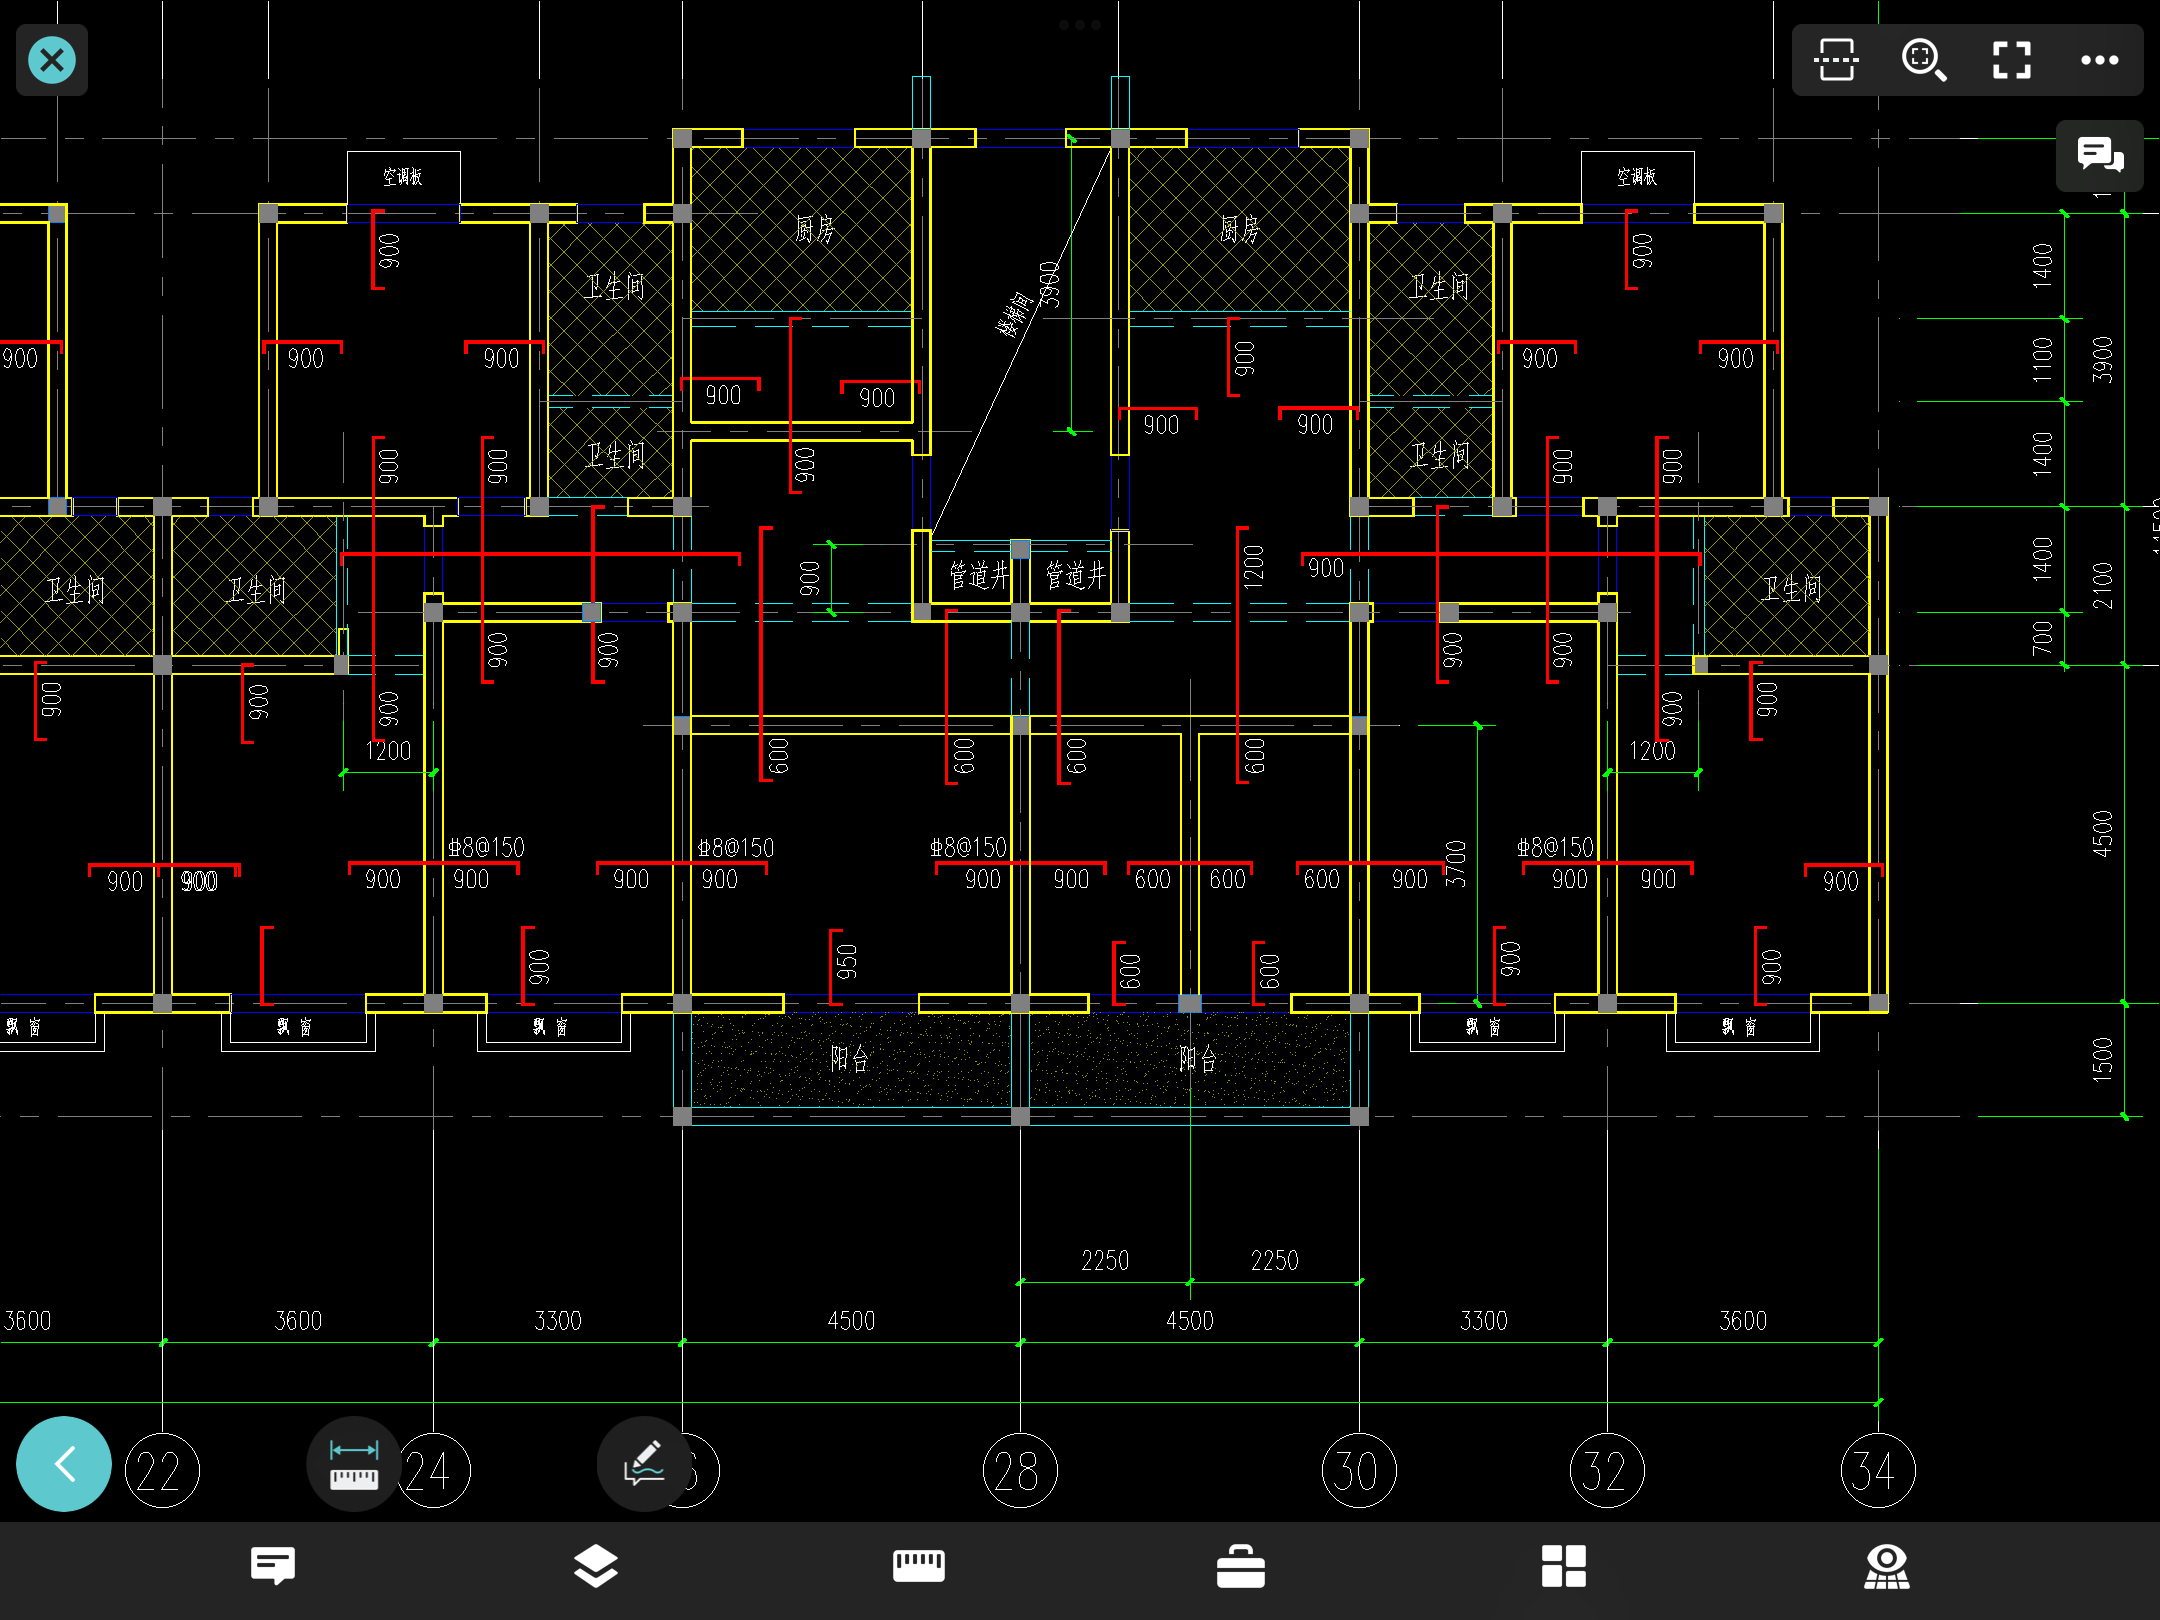2160x1620 pixels.
Task: Open the view camera tab in the bottom bar
Action: [1887, 1566]
